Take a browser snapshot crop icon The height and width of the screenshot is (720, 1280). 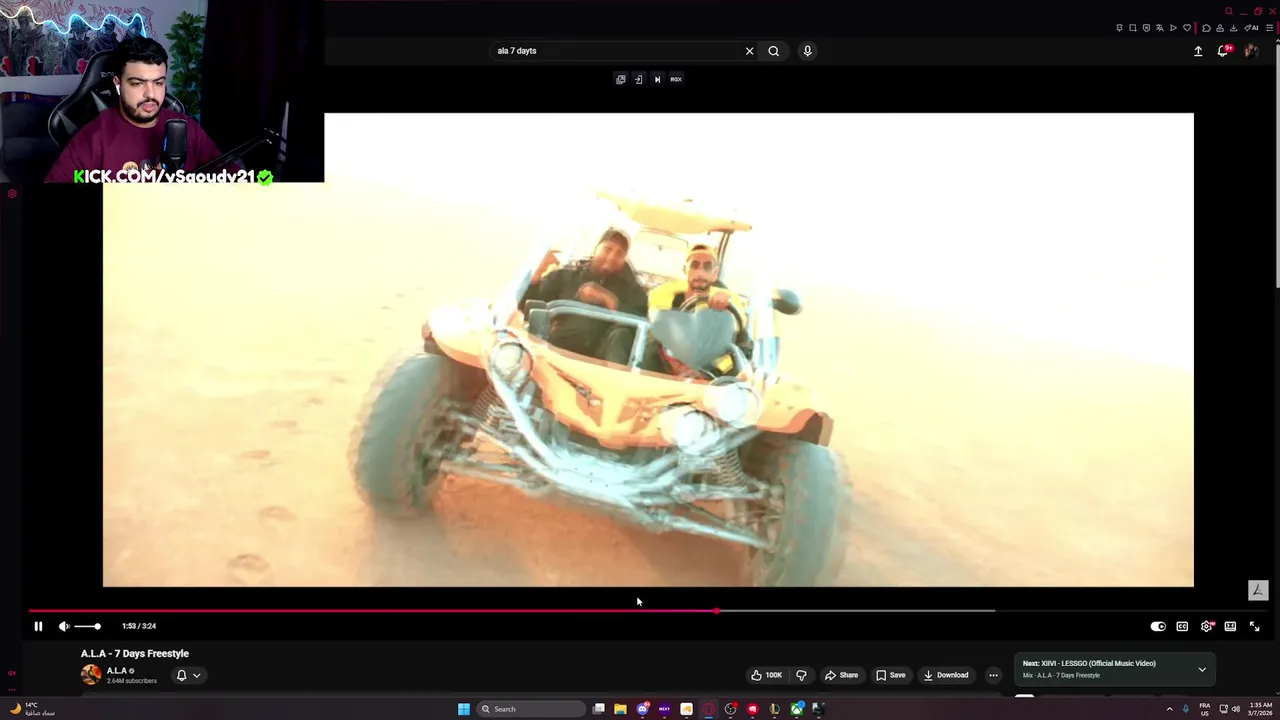click(1133, 28)
